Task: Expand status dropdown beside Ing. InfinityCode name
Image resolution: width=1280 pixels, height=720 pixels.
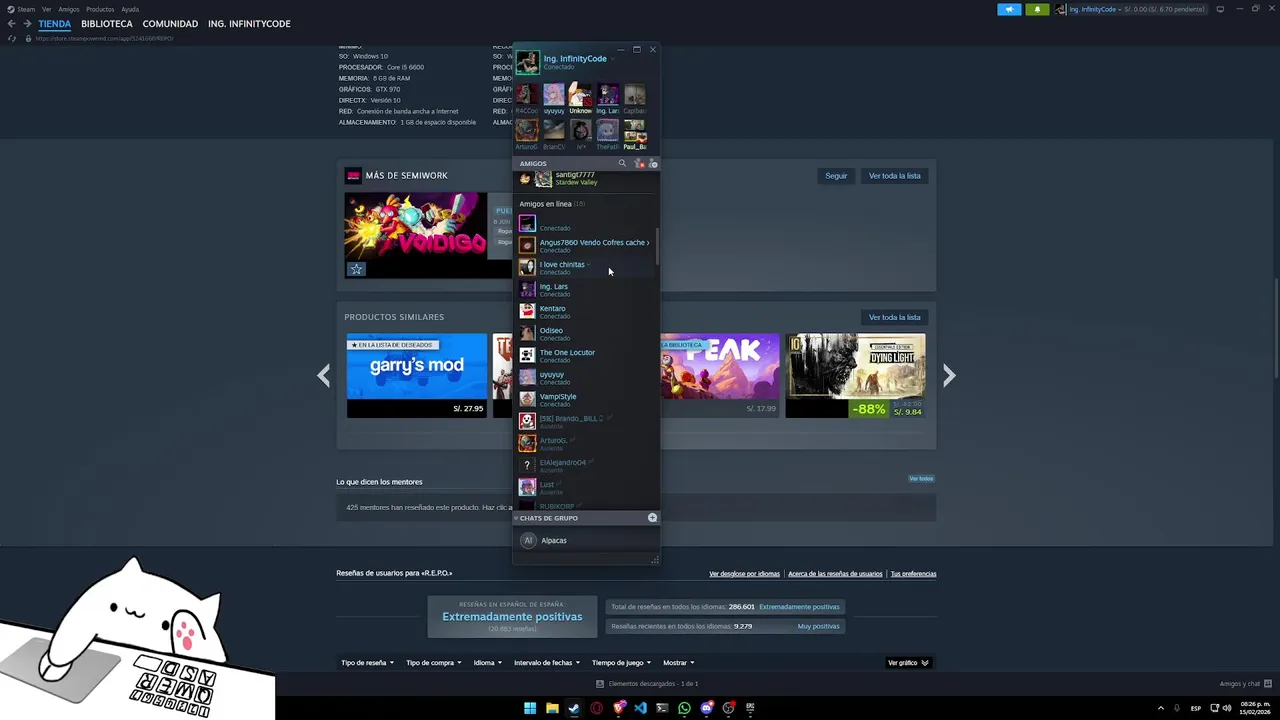Action: 612,59
